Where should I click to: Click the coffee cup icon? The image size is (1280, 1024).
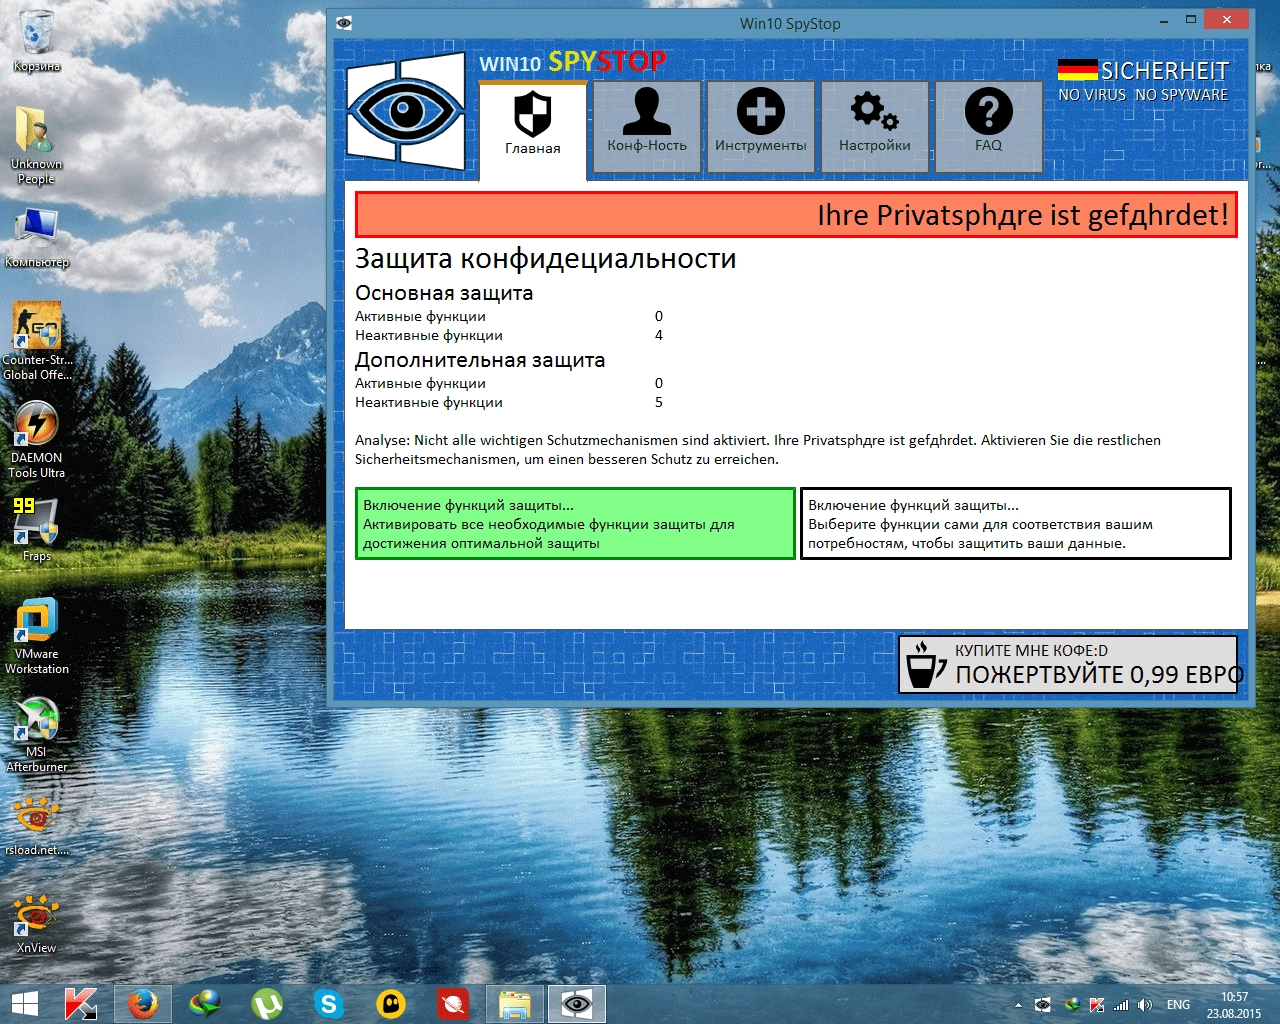(925, 665)
